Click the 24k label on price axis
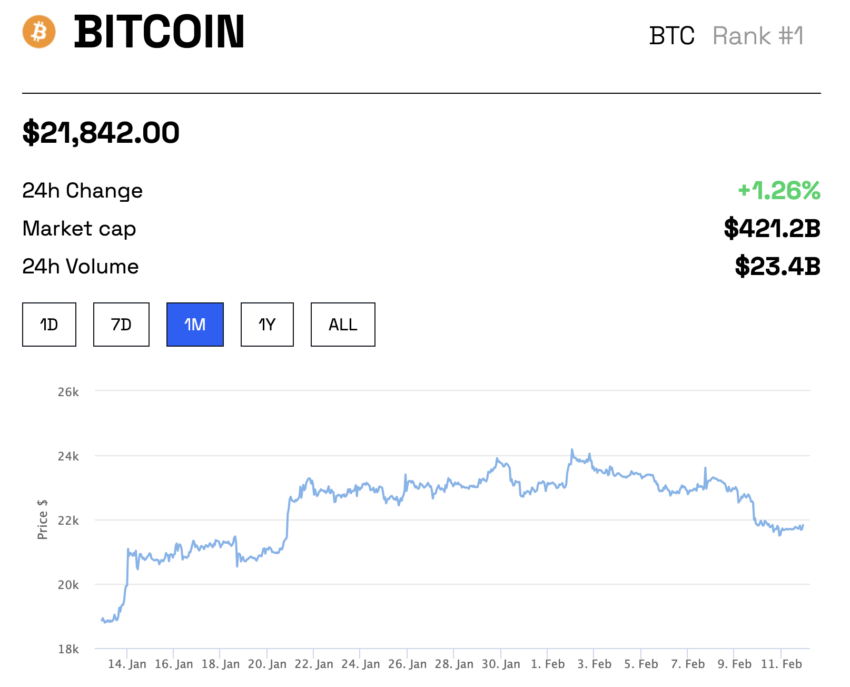 [67, 456]
